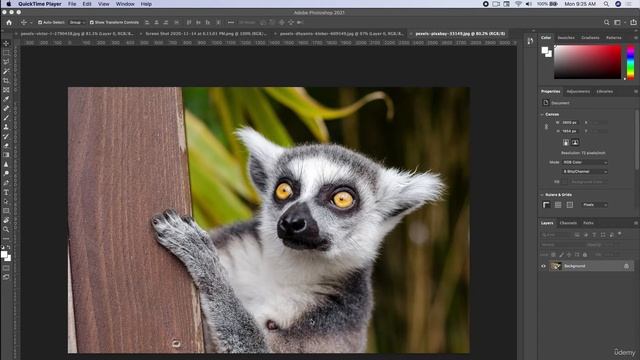Select the Crop tool

click(6, 81)
